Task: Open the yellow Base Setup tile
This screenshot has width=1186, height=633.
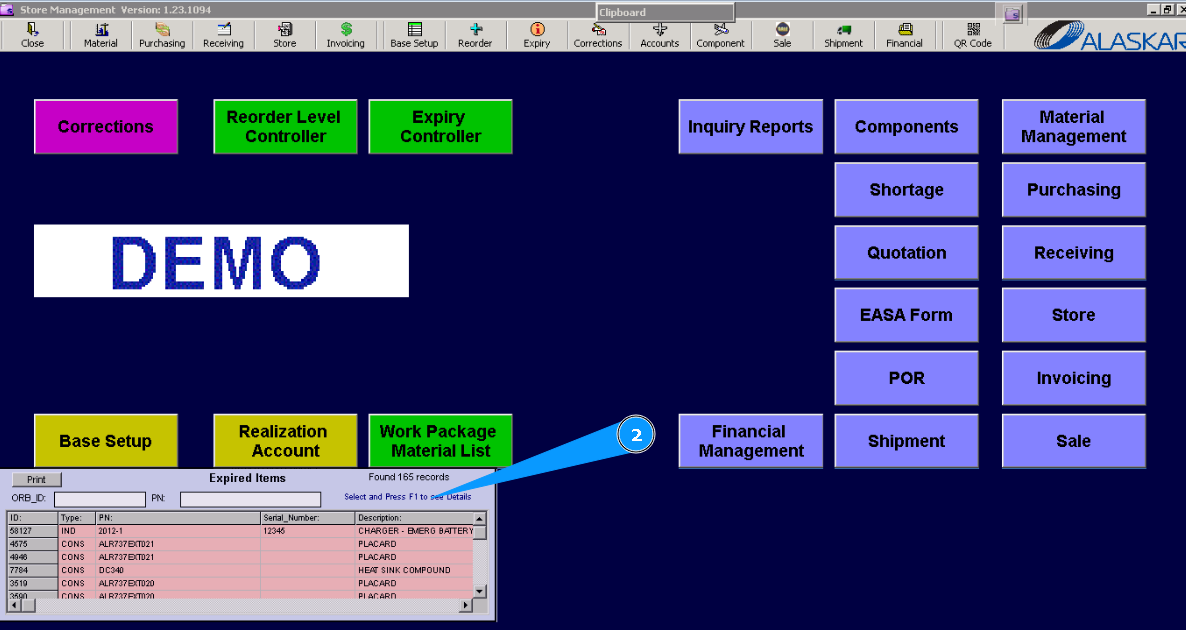Action: [106, 441]
